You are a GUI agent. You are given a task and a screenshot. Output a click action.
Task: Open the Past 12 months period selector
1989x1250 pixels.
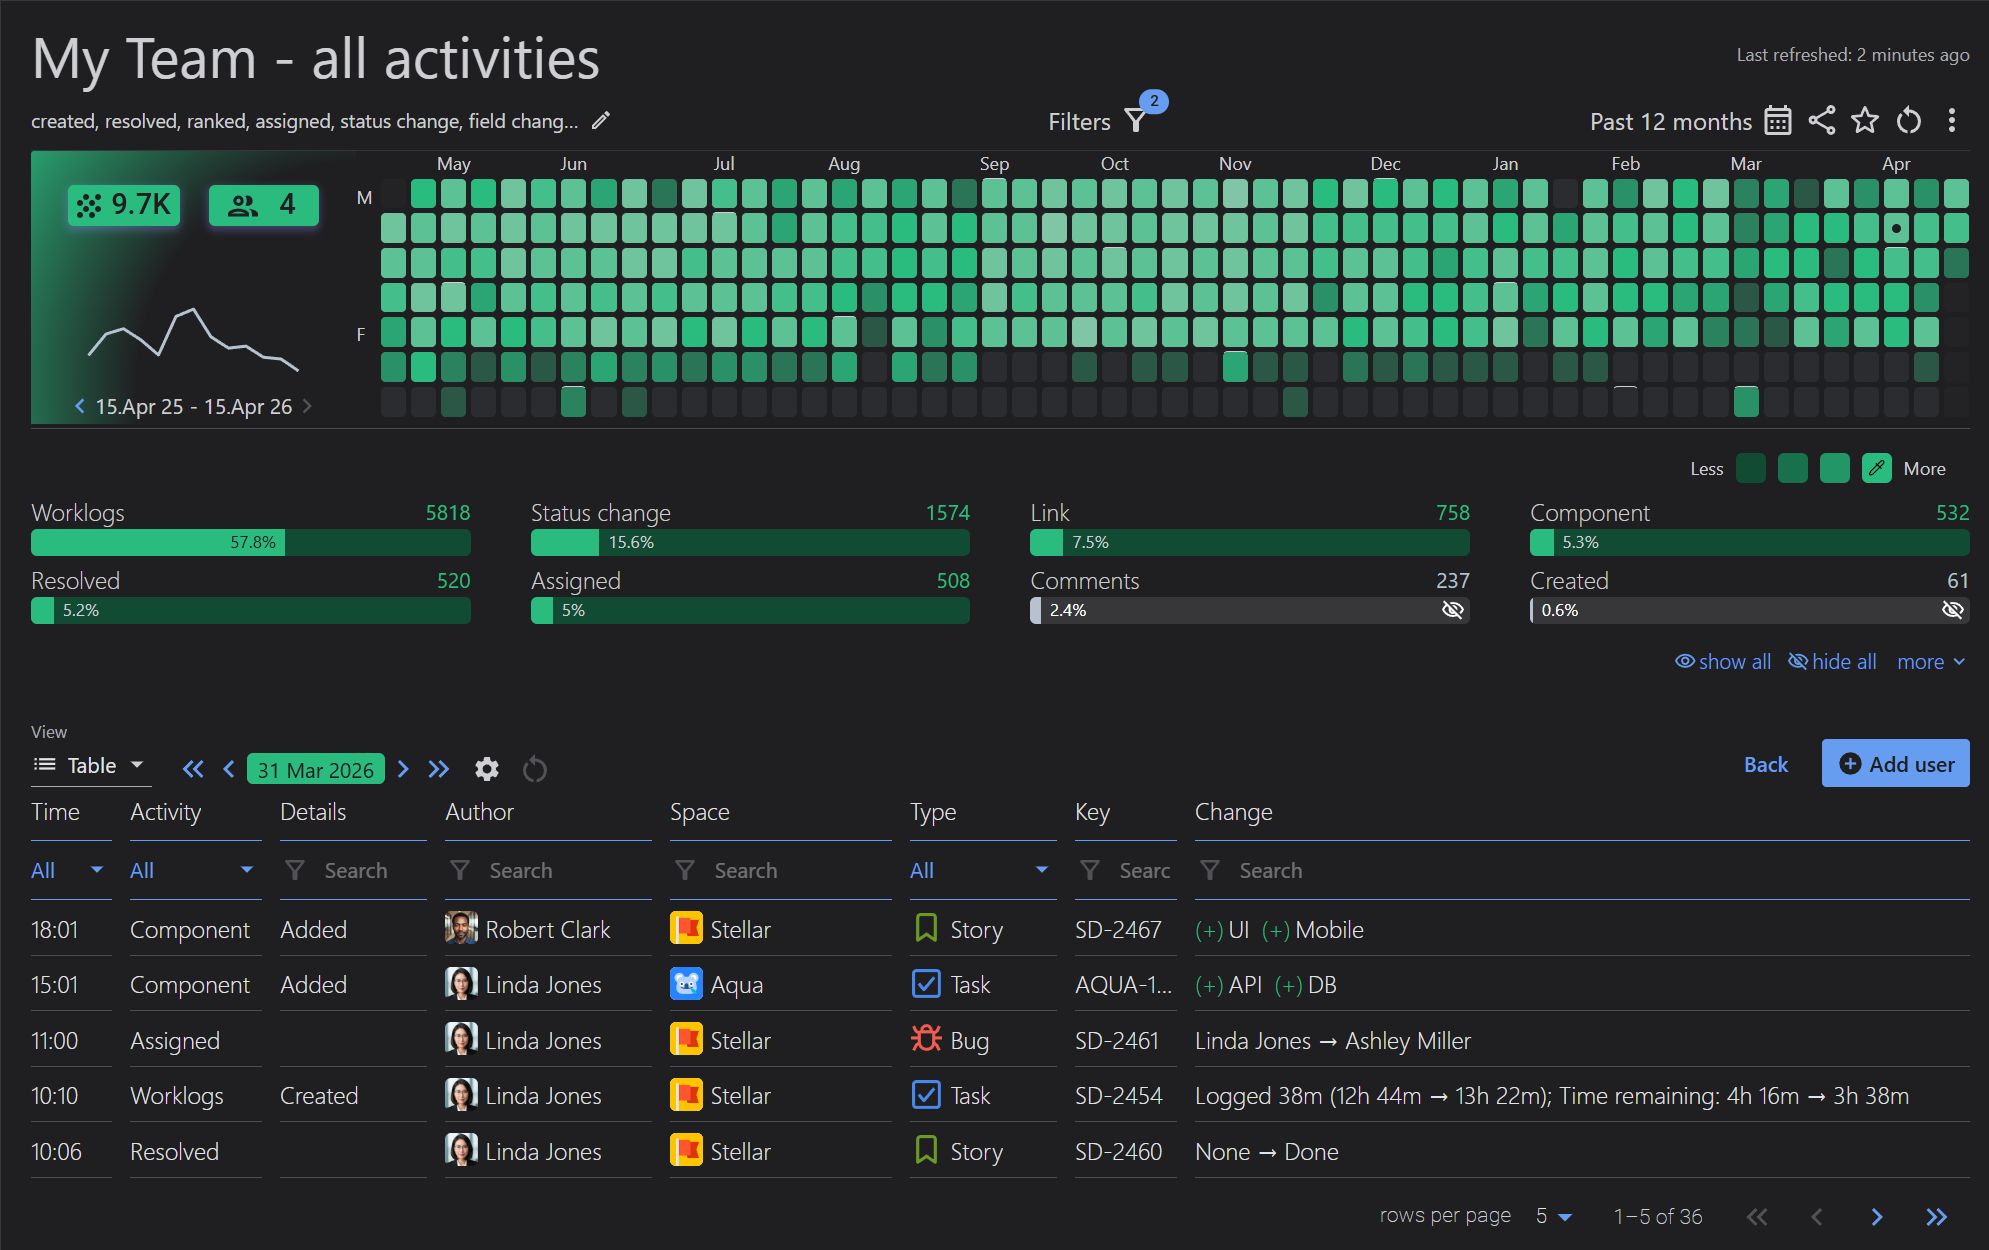click(1669, 121)
